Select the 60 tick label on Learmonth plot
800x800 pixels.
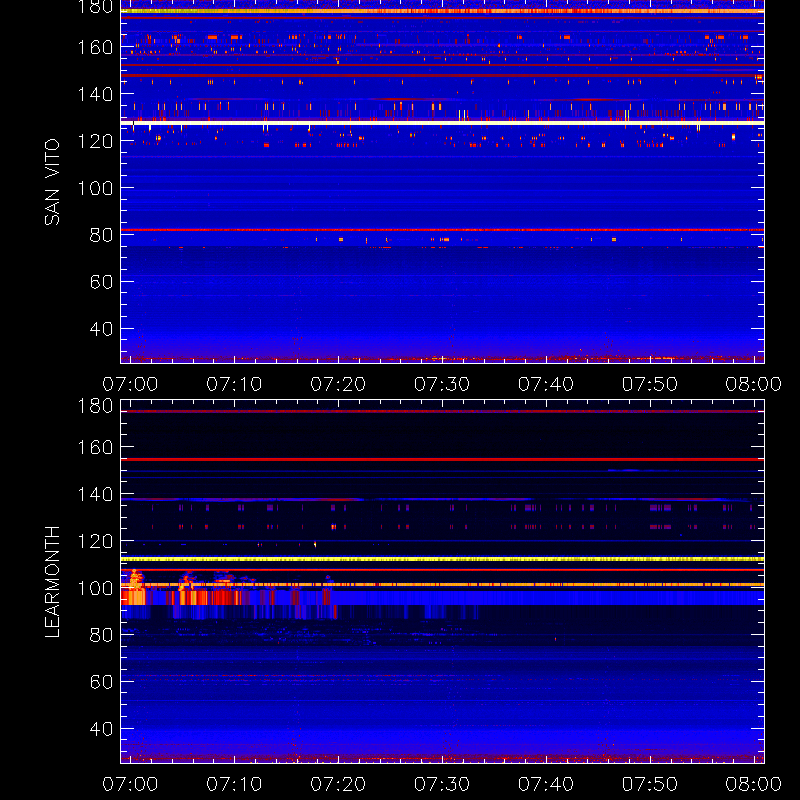101,682
